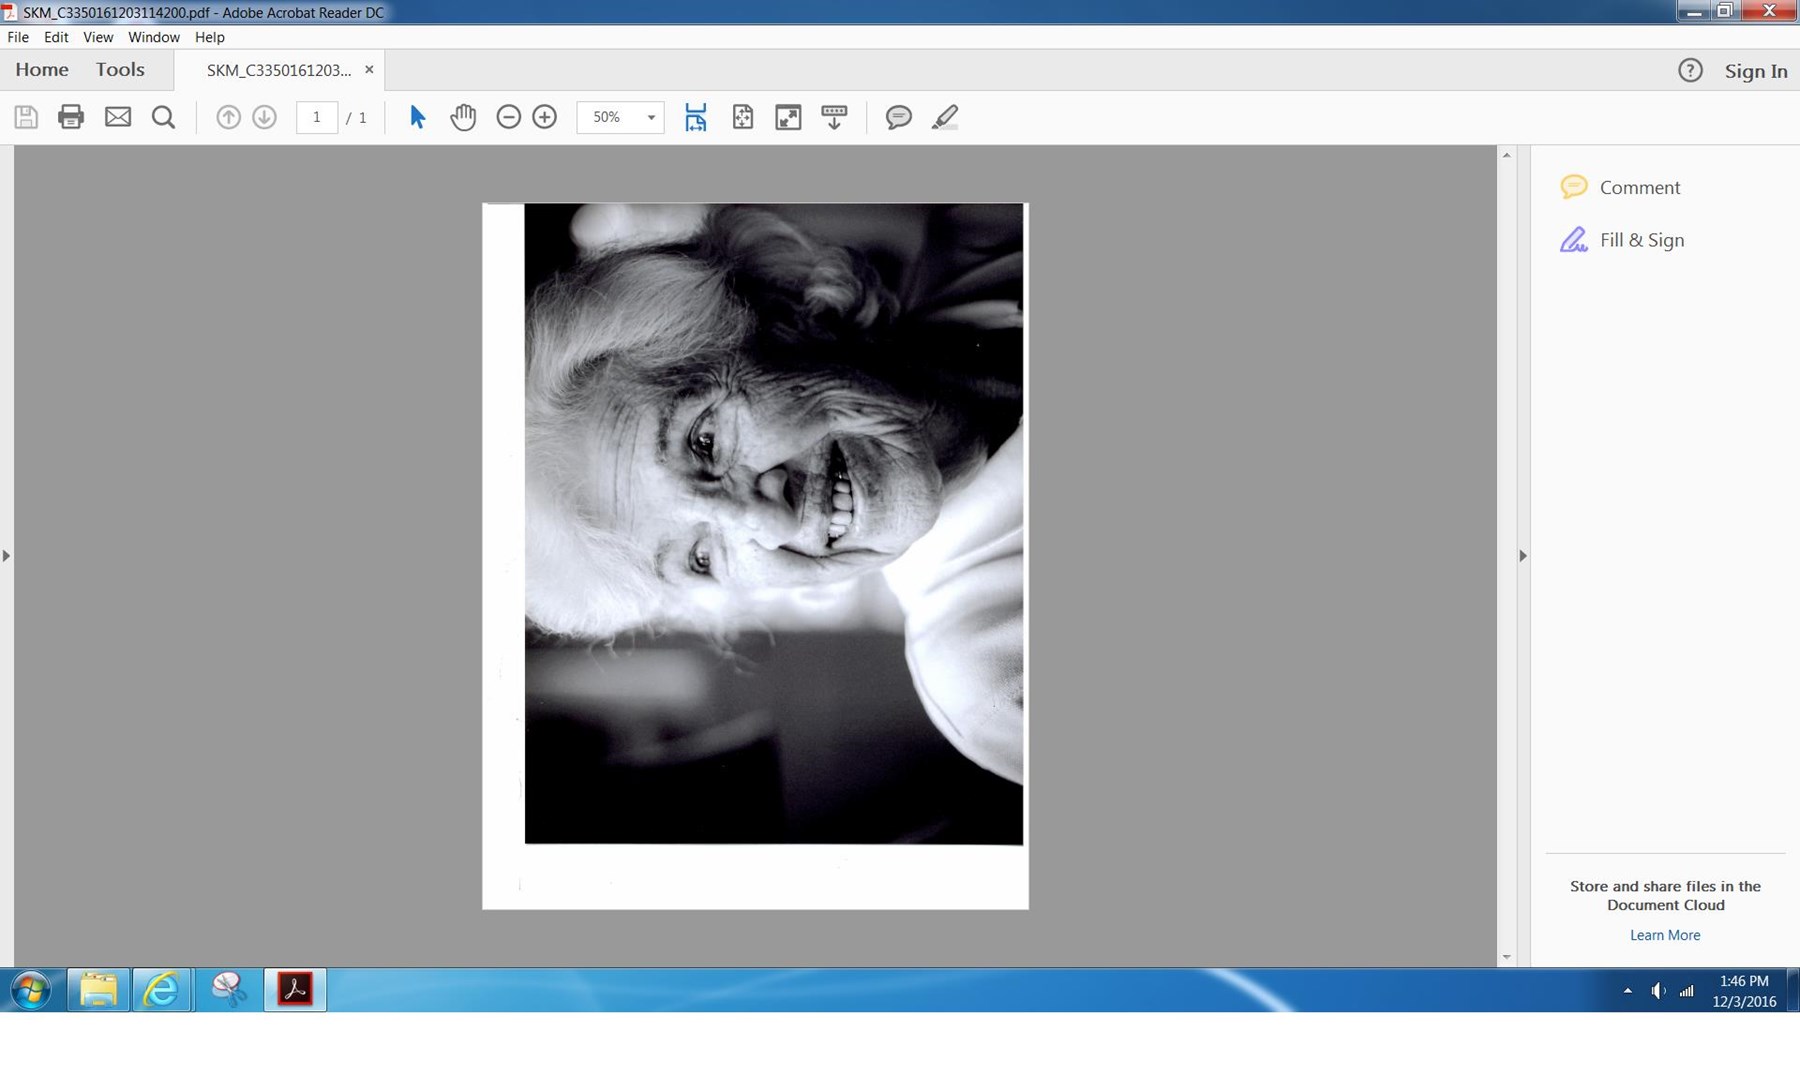This screenshot has height=1076, width=1800.
Task: Expand the left navigation pane arrow
Action: (6, 555)
